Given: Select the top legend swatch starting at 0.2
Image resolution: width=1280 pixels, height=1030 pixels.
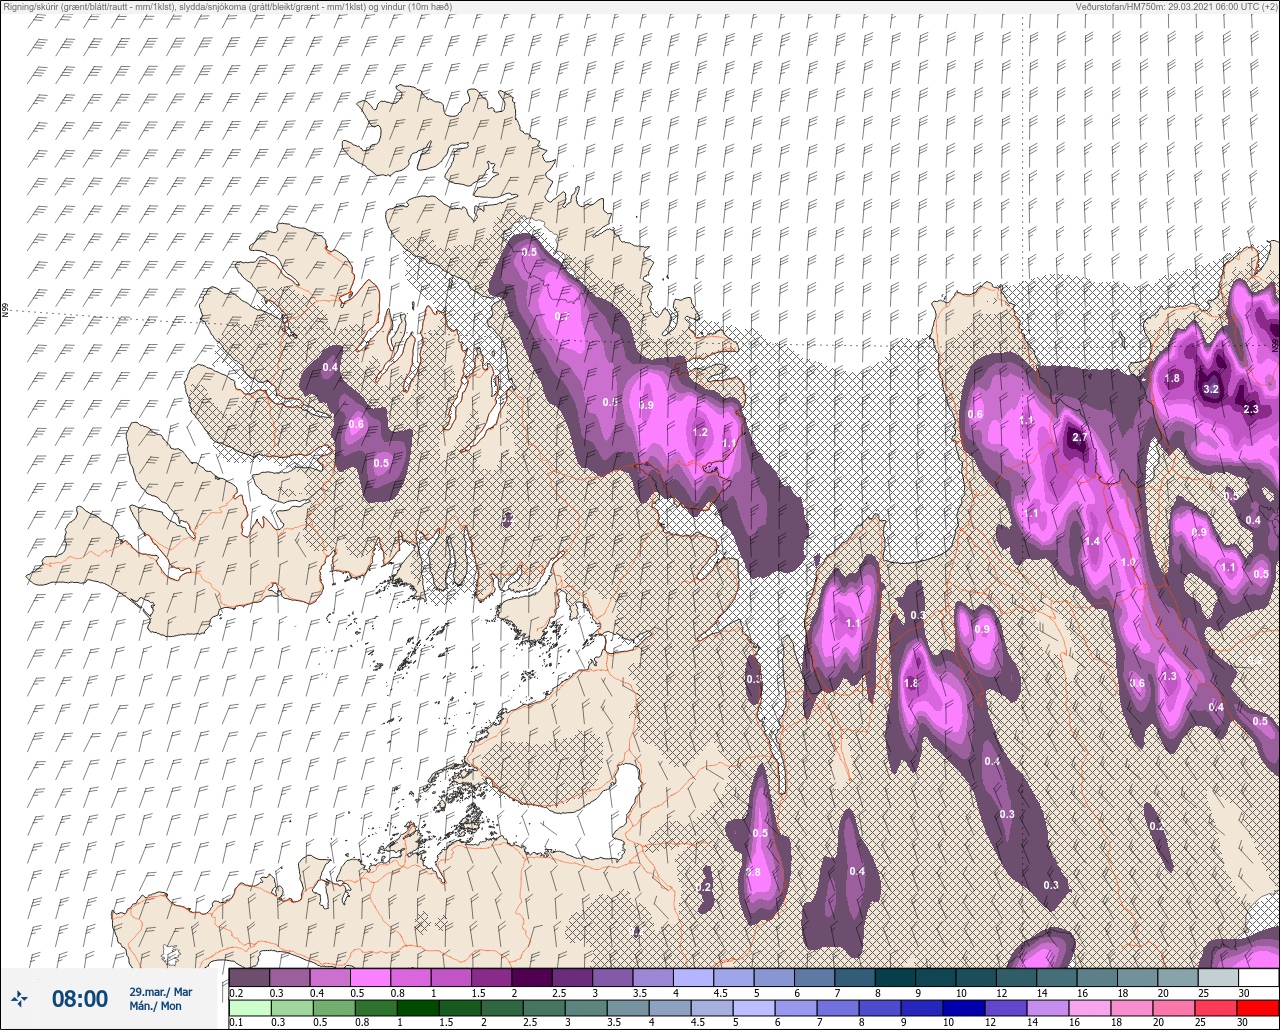Looking at the screenshot, I should point(249,977).
